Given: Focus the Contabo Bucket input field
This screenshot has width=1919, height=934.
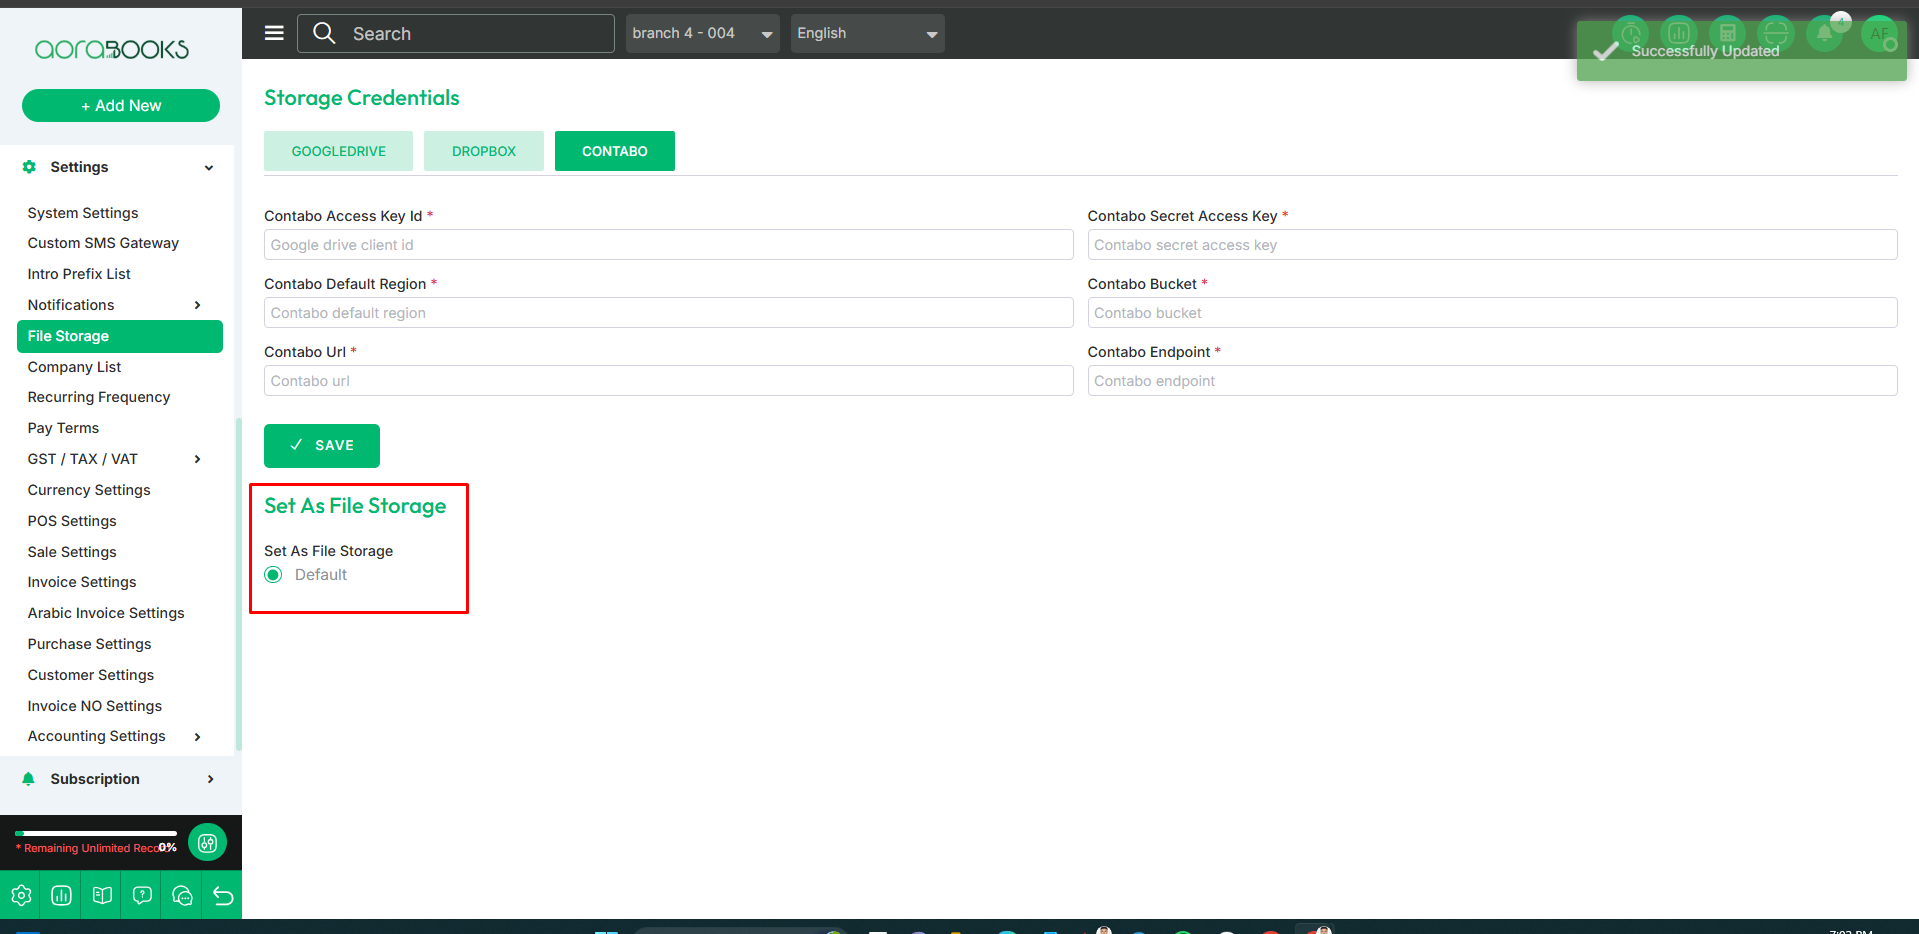Looking at the screenshot, I should pyautogui.click(x=1491, y=313).
